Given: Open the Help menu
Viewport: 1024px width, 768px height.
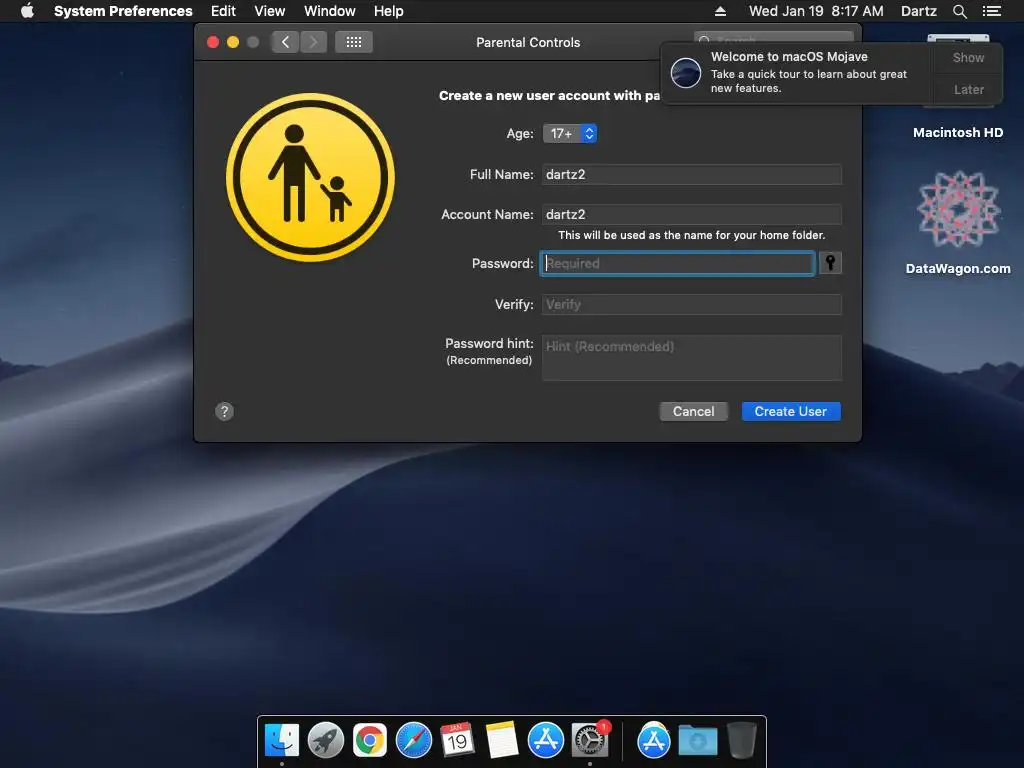Looking at the screenshot, I should pyautogui.click(x=388, y=11).
